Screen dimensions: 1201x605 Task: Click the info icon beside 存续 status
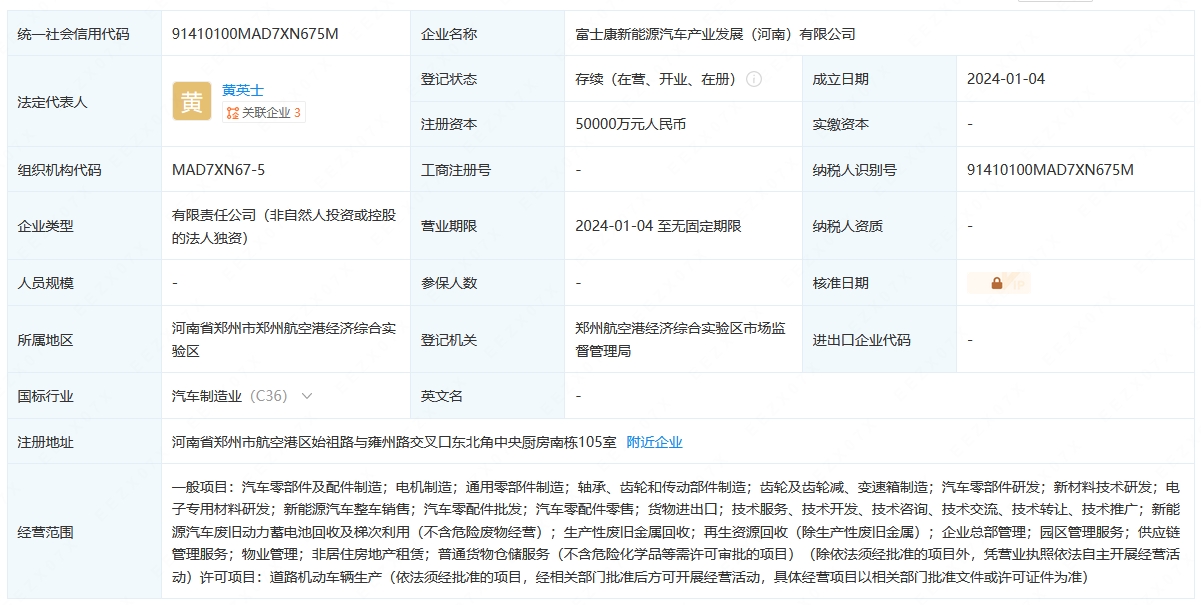click(754, 79)
